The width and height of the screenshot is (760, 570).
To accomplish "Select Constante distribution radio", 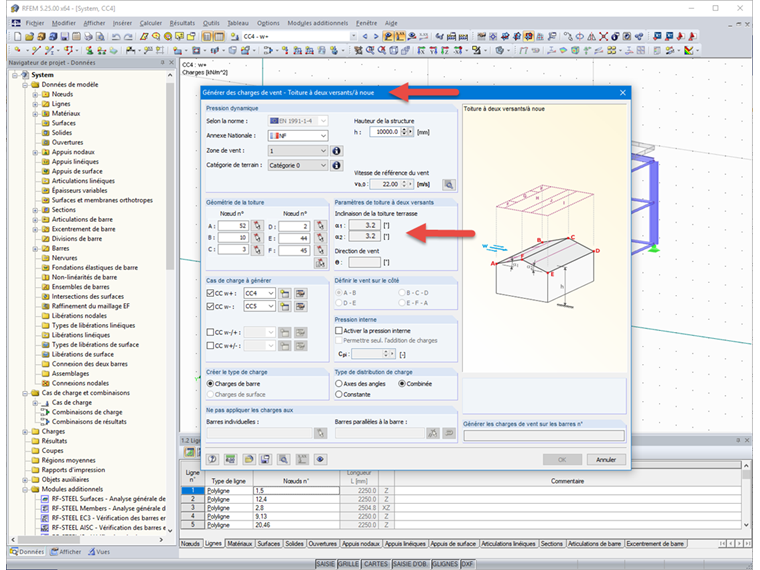I will point(339,395).
